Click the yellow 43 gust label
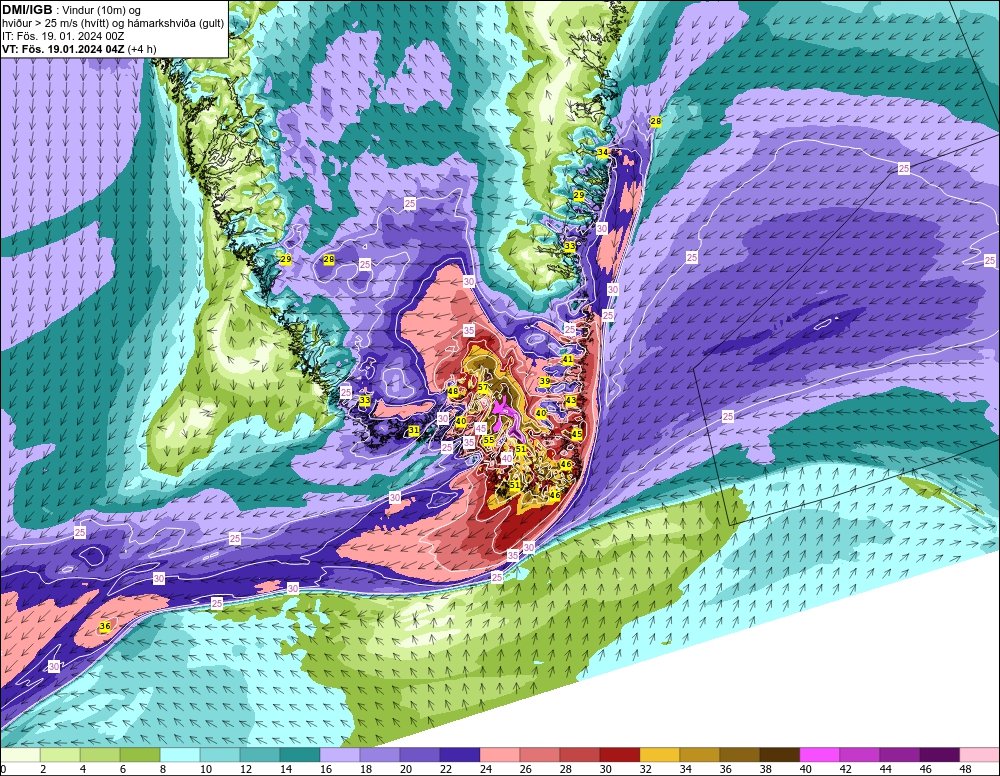The image size is (1000, 776). click(x=571, y=400)
